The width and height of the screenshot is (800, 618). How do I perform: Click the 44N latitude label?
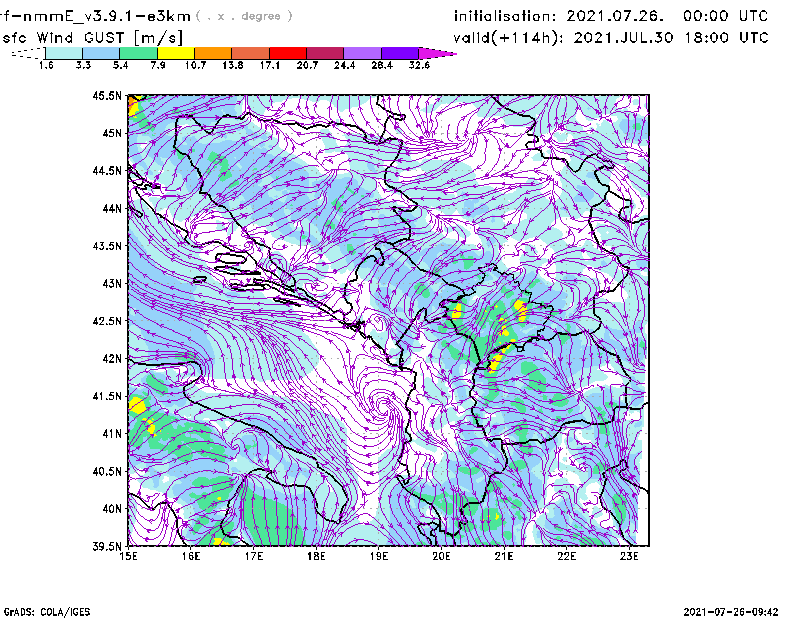coord(112,208)
